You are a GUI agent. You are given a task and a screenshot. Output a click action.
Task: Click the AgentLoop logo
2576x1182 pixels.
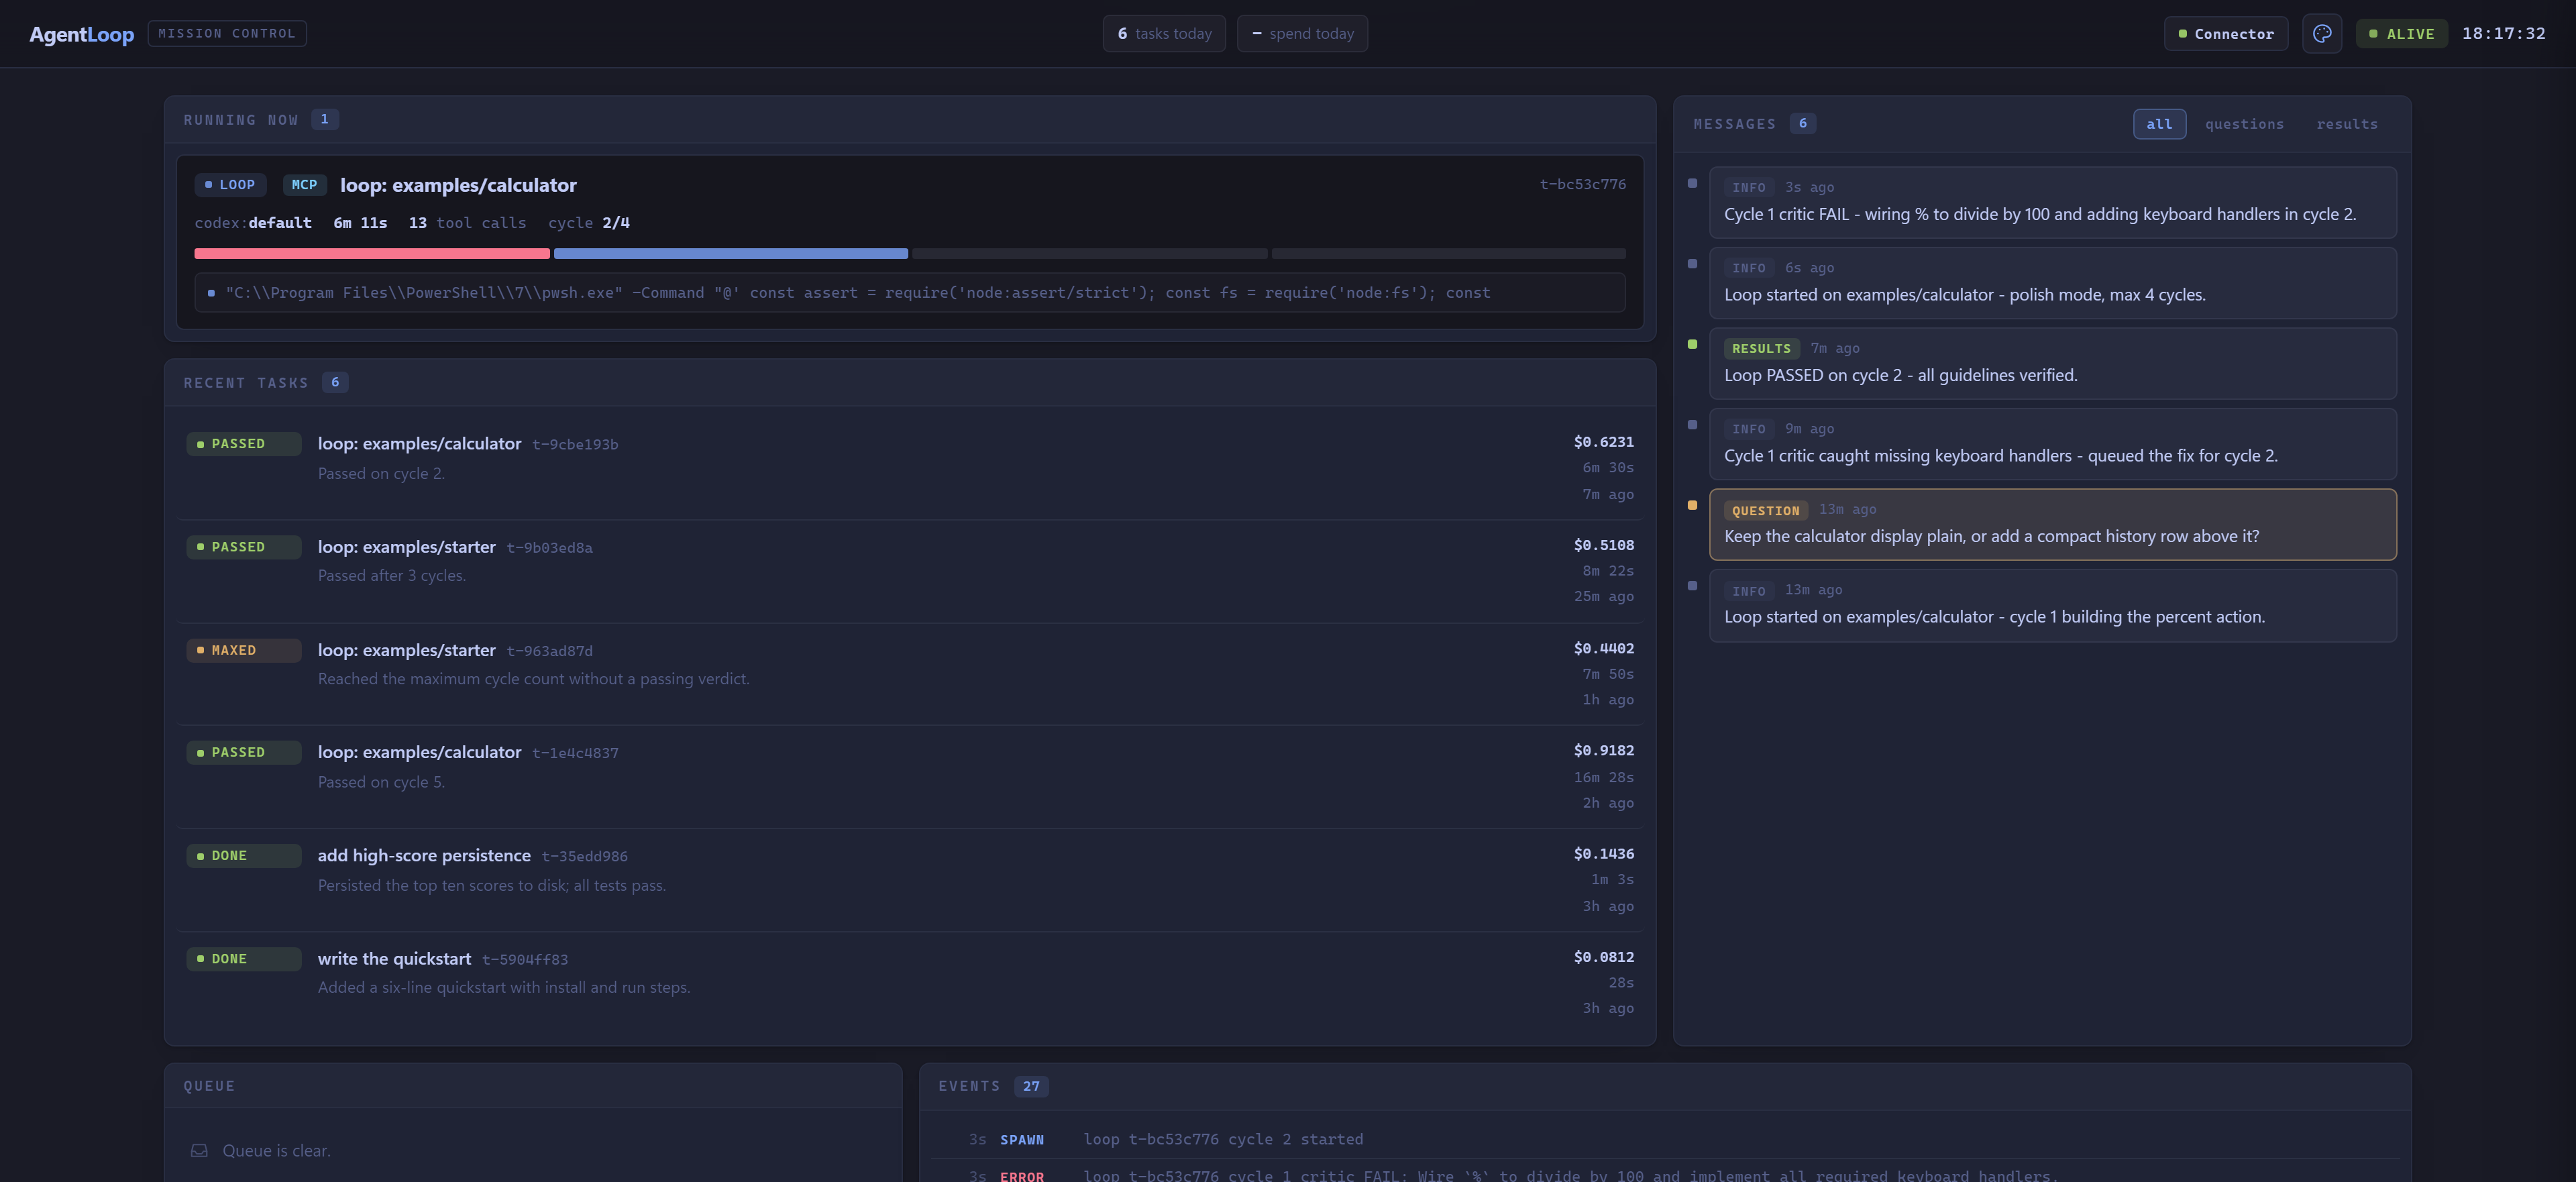(x=82, y=34)
